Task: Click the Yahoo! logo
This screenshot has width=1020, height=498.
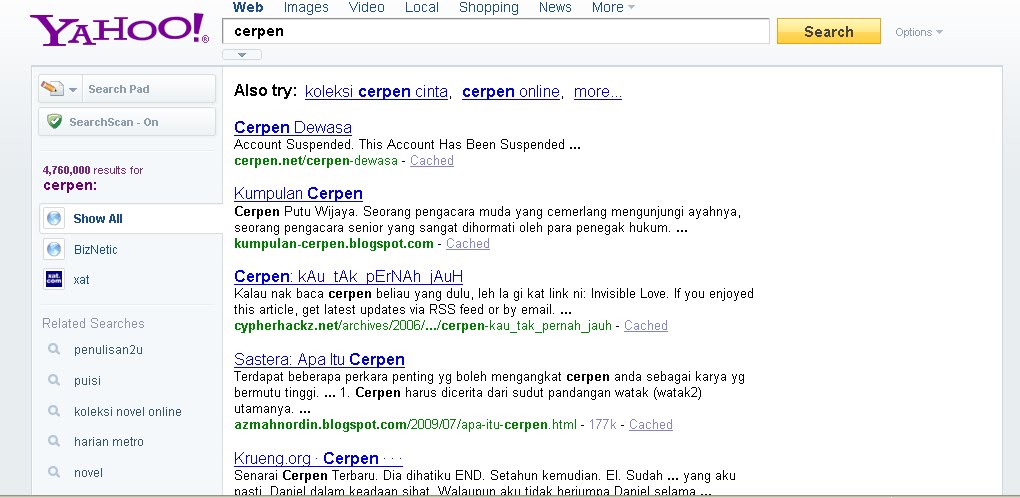Action: [x=120, y=30]
